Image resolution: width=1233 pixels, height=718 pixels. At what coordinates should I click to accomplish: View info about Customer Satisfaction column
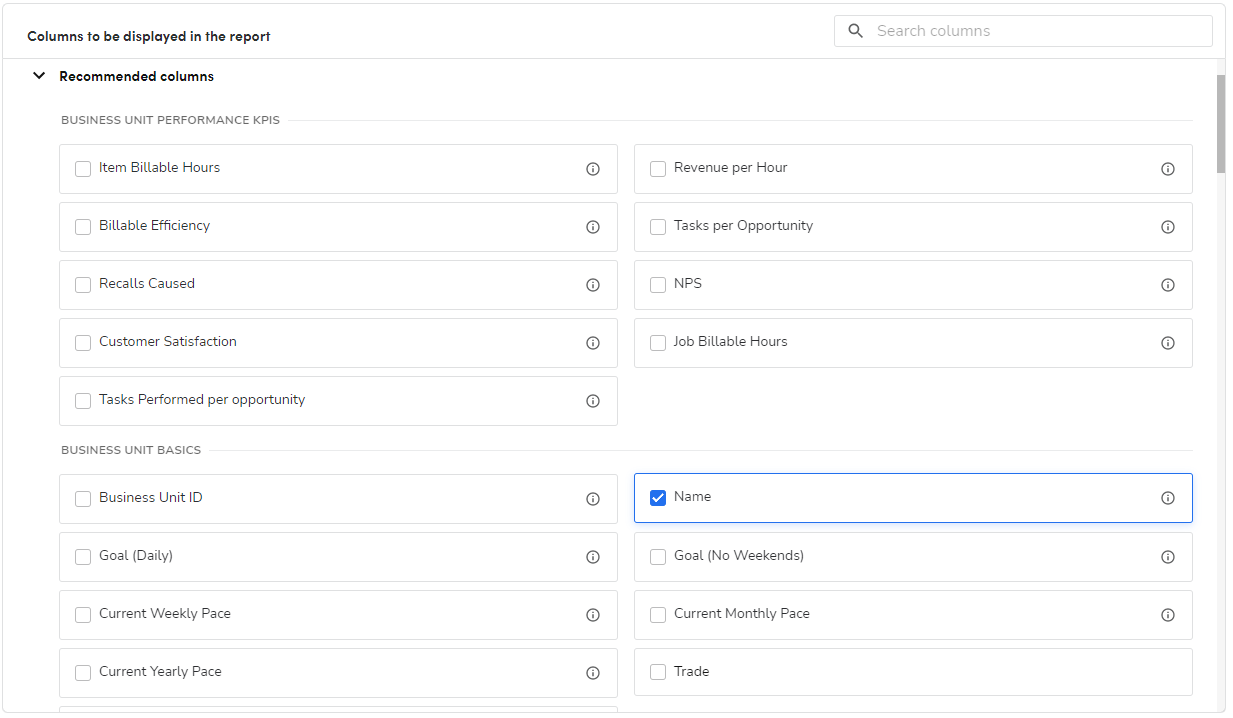click(x=593, y=343)
